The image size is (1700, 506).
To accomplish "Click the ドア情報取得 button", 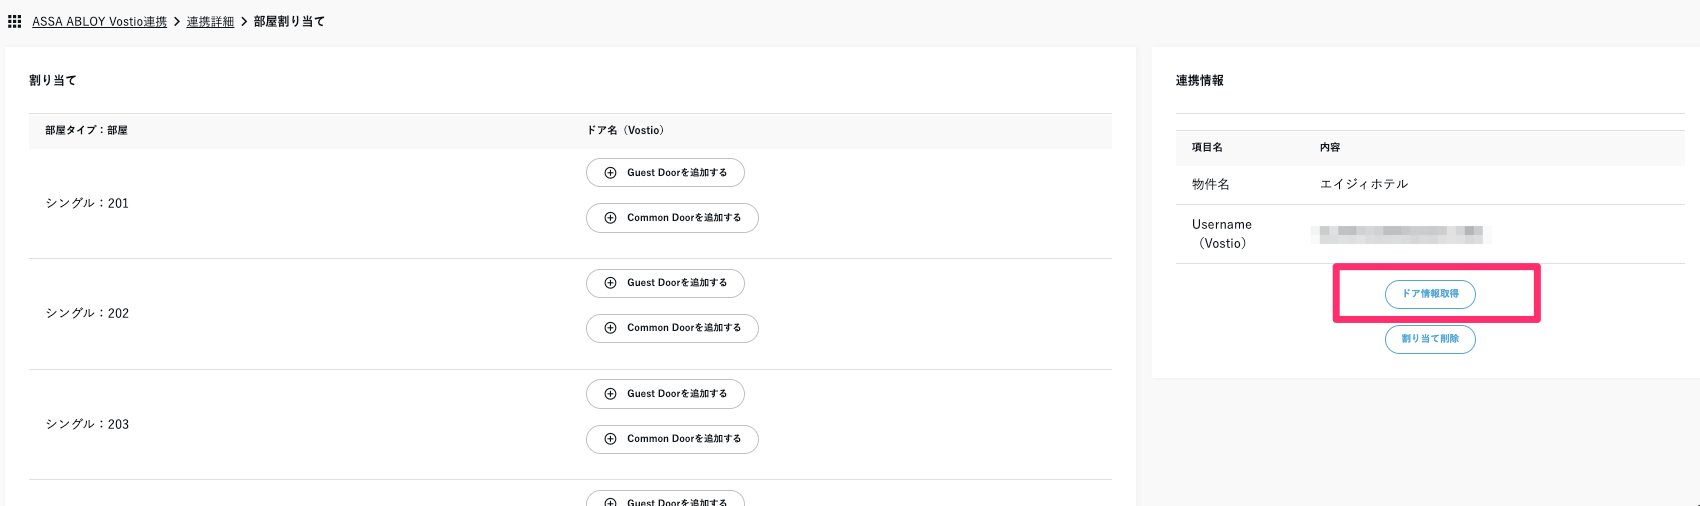I will (1430, 294).
